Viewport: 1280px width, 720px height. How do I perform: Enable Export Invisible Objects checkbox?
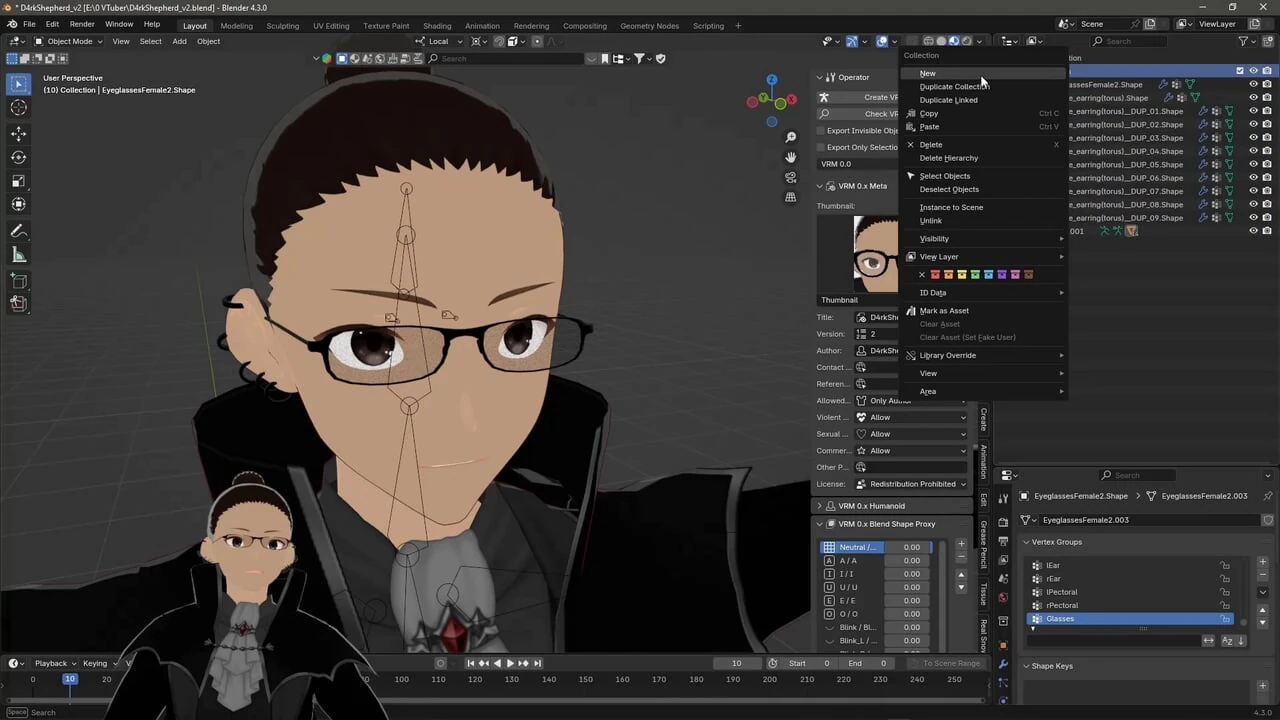[x=821, y=130]
